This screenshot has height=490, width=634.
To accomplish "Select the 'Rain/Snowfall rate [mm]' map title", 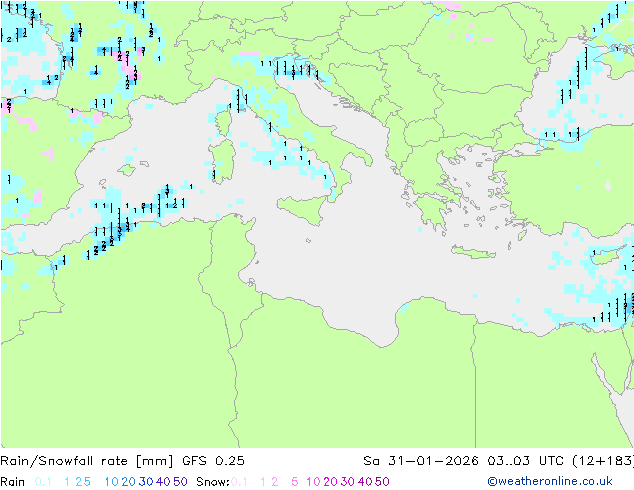I will (x=87, y=460).
